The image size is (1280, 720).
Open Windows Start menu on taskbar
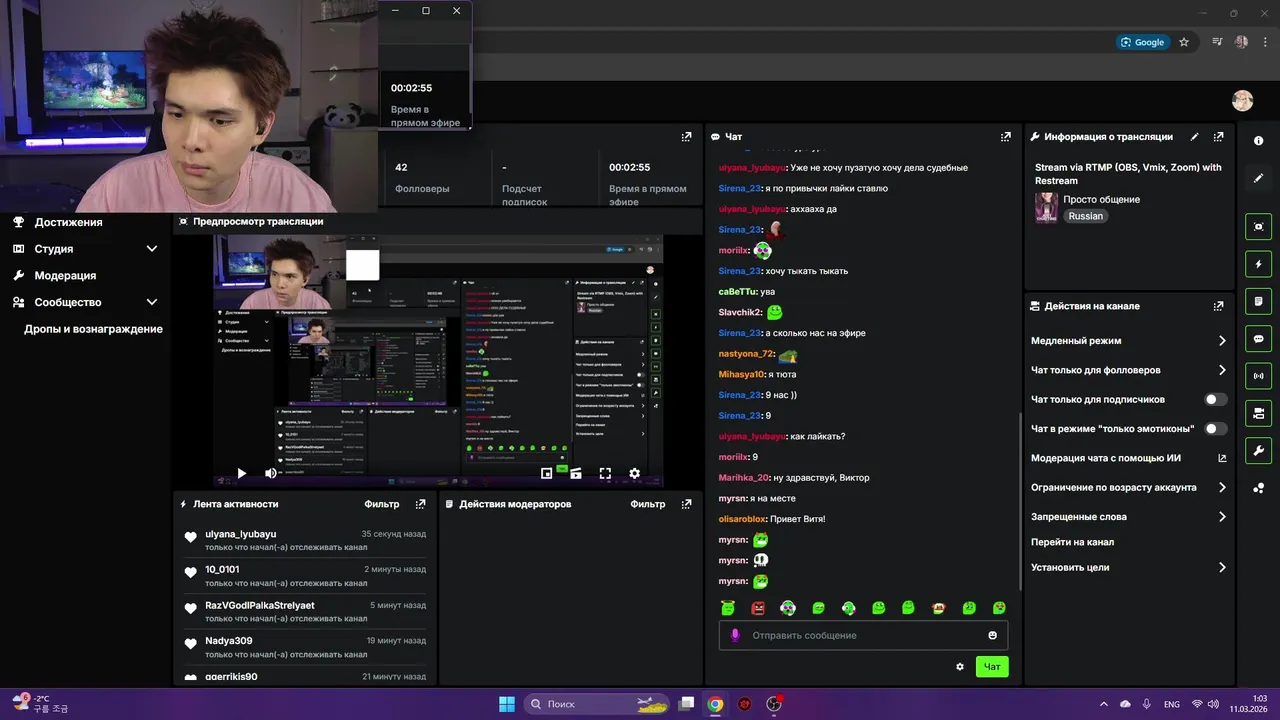507,704
